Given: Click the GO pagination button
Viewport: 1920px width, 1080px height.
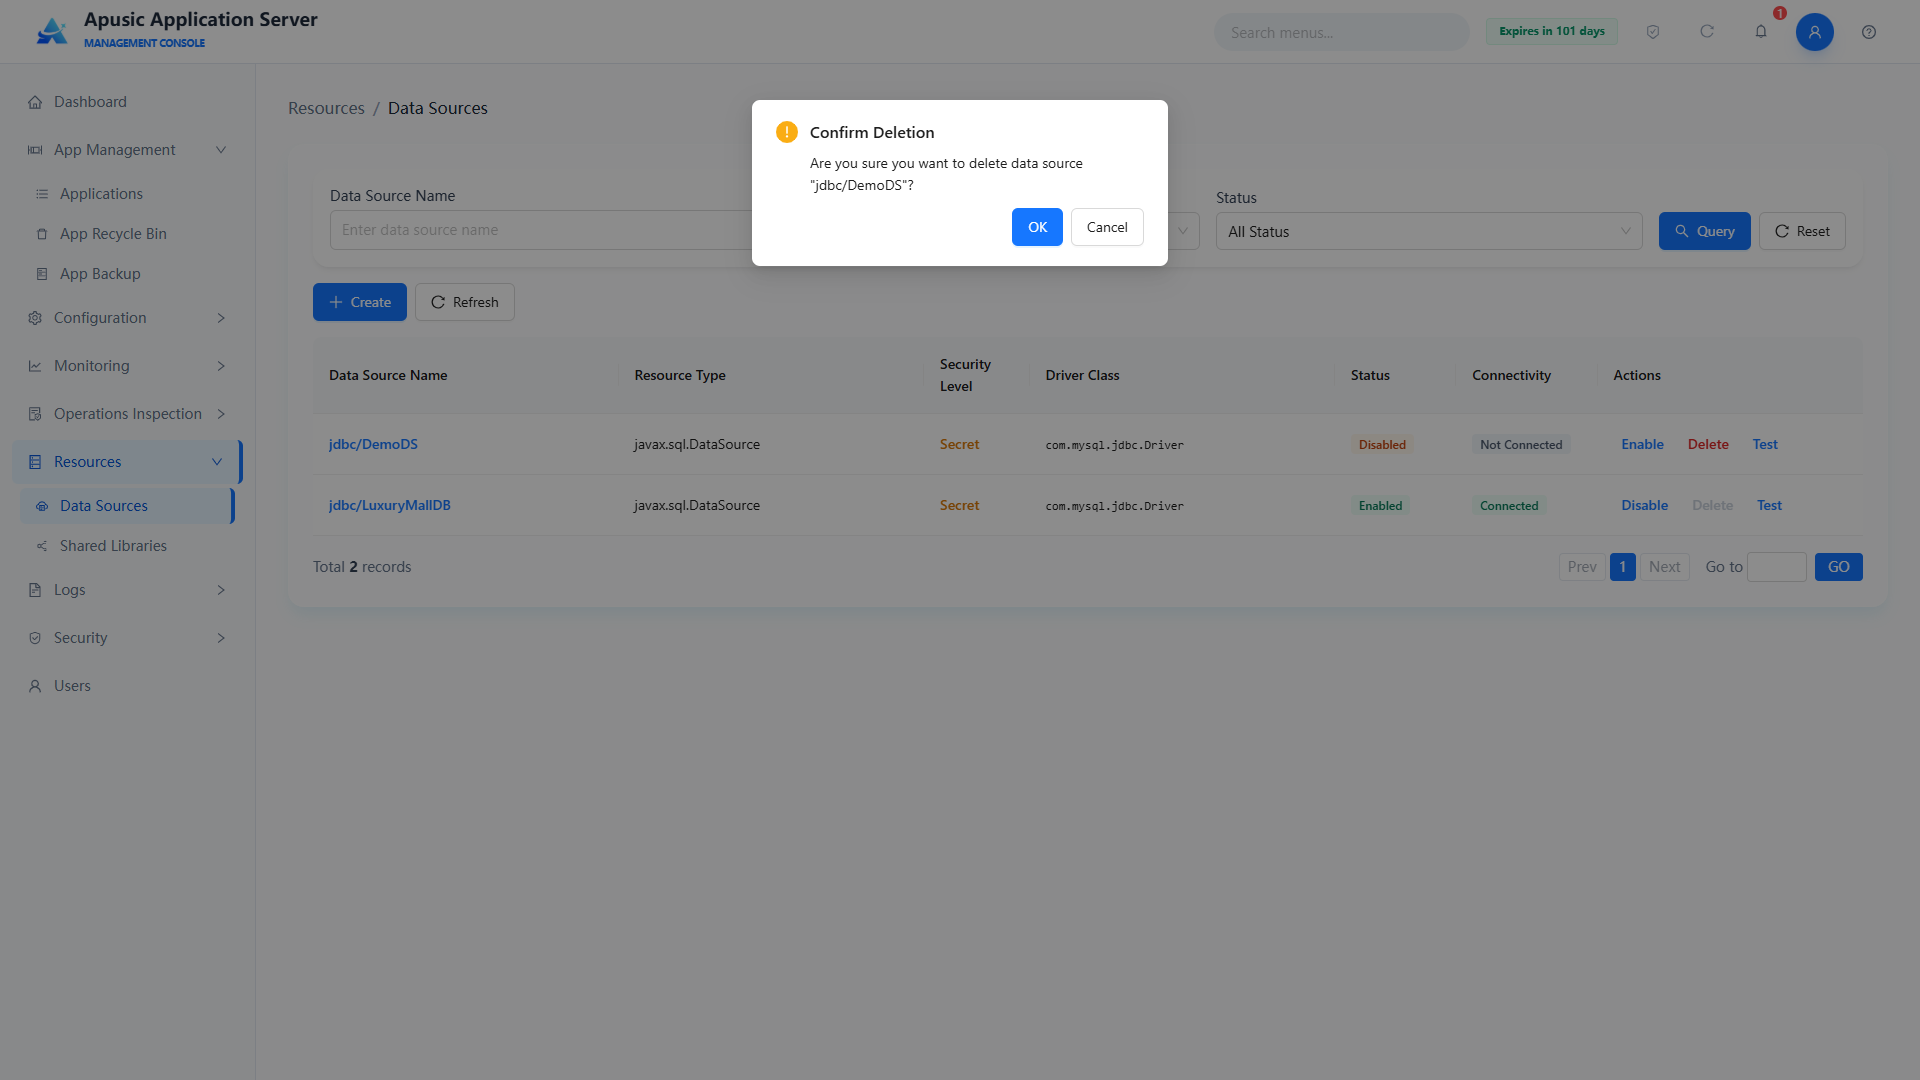Looking at the screenshot, I should pyautogui.click(x=1838, y=567).
